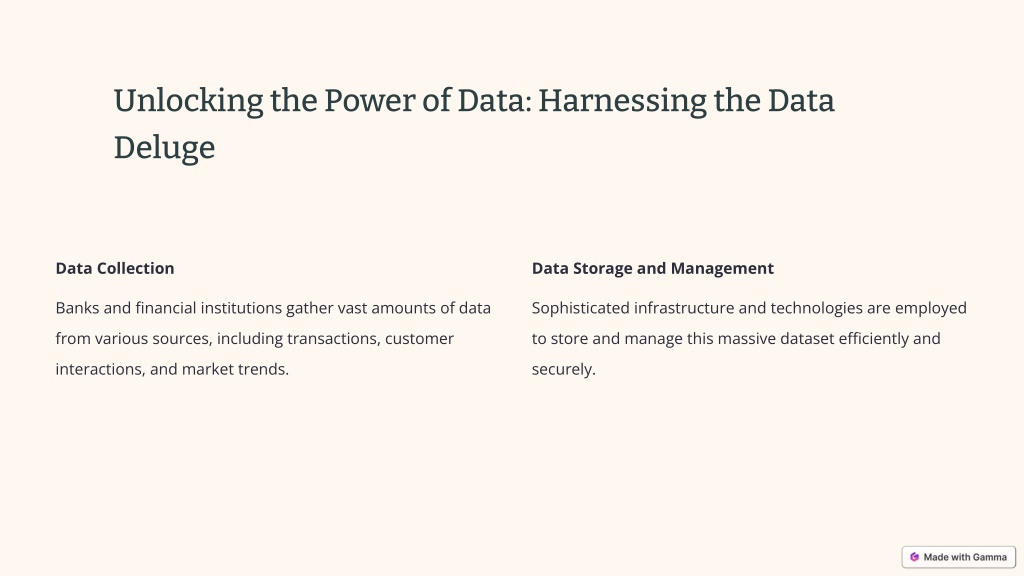The height and width of the screenshot is (576, 1024).
Task: Select the 'Data Storage and Management' heading
Action: pyautogui.click(x=652, y=268)
